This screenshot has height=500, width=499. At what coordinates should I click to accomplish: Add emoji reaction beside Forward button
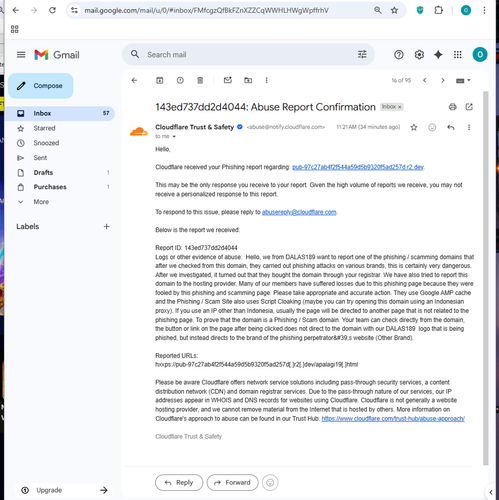(270, 482)
